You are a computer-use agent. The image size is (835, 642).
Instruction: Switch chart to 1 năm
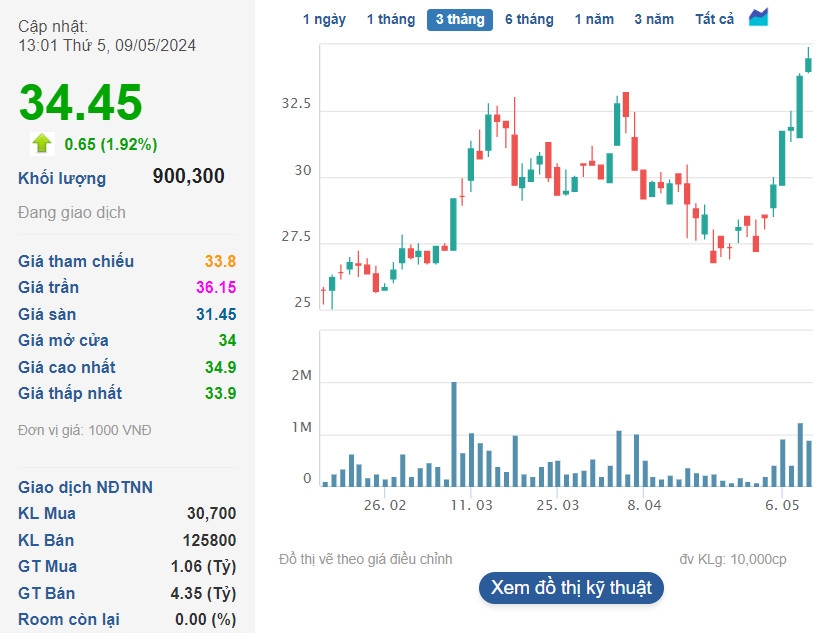click(594, 19)
